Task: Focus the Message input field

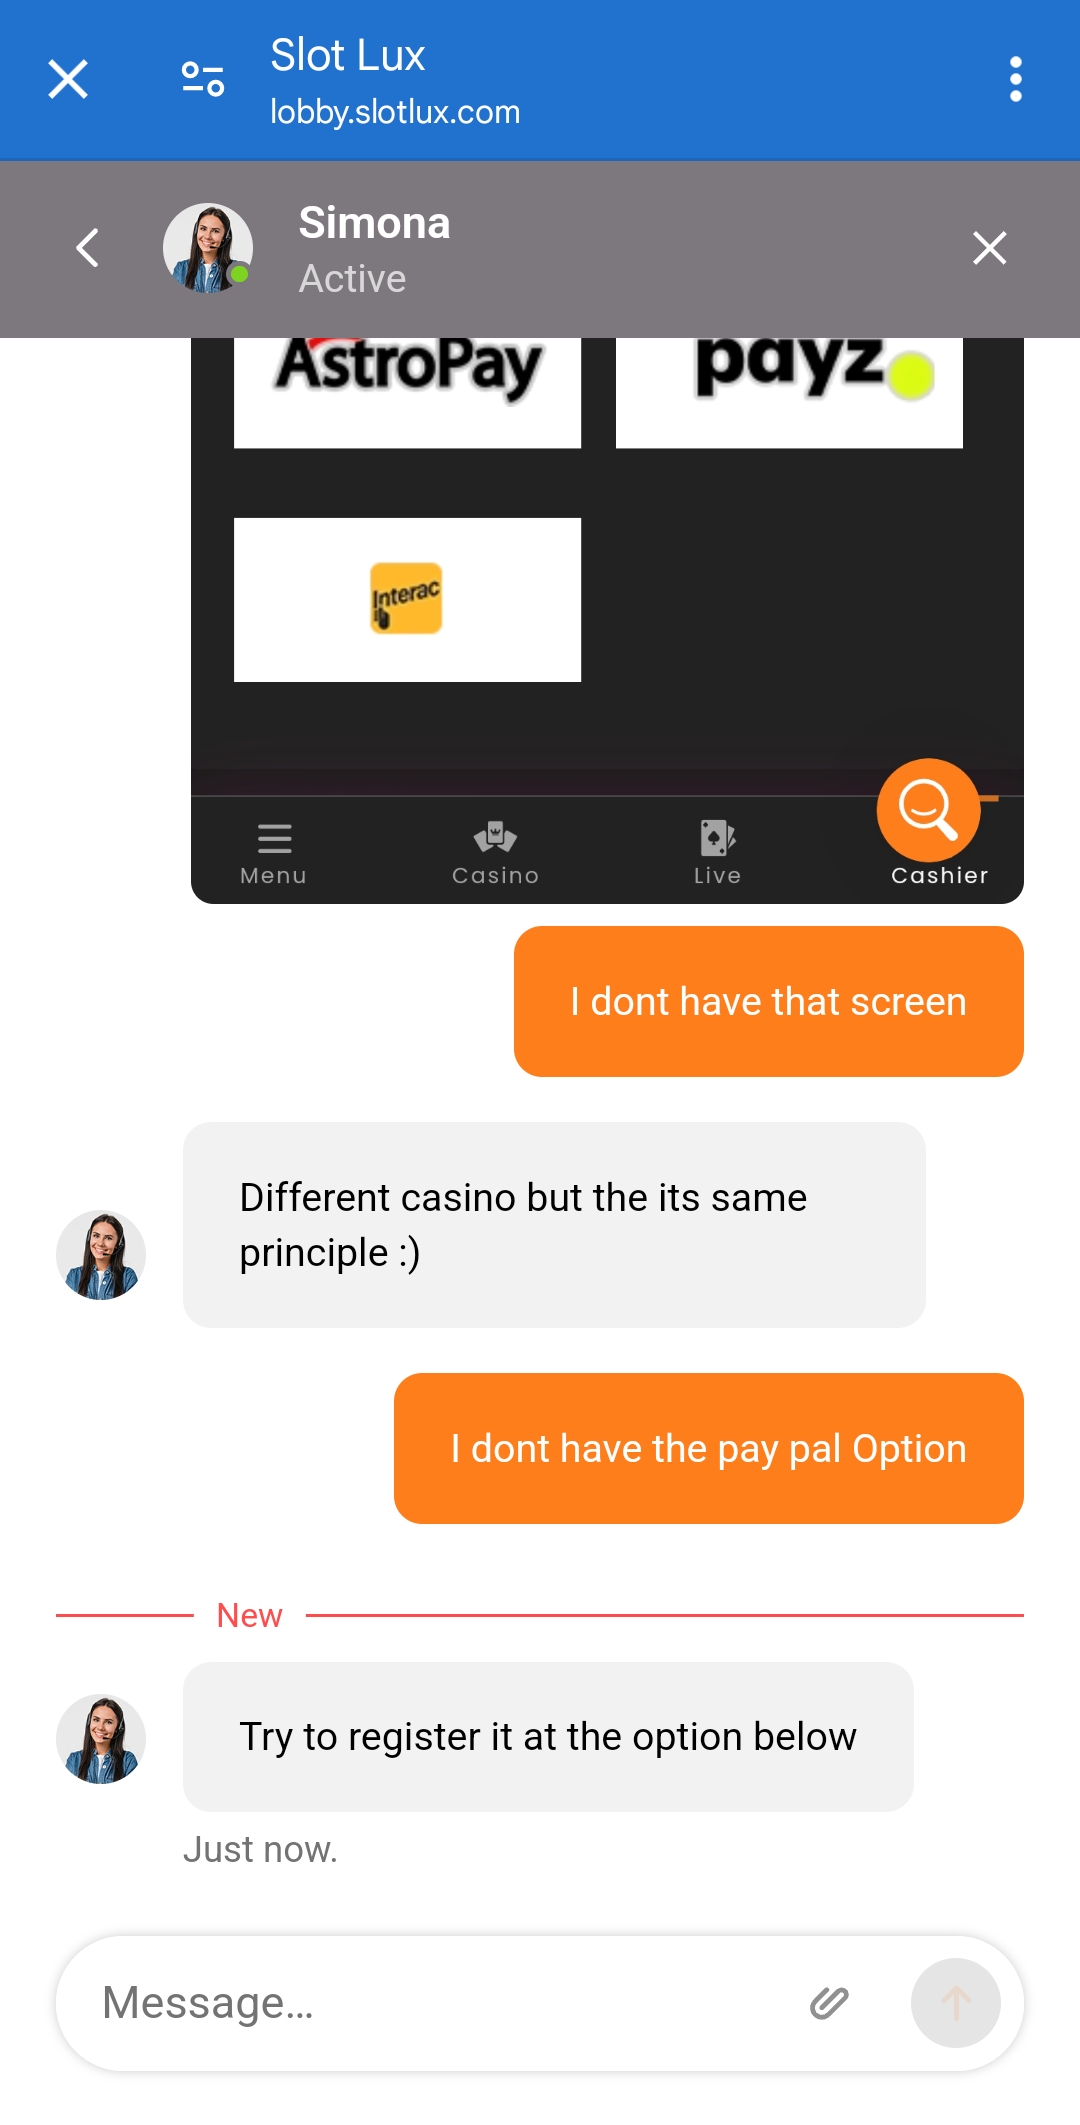Action: coord(440,2003)
